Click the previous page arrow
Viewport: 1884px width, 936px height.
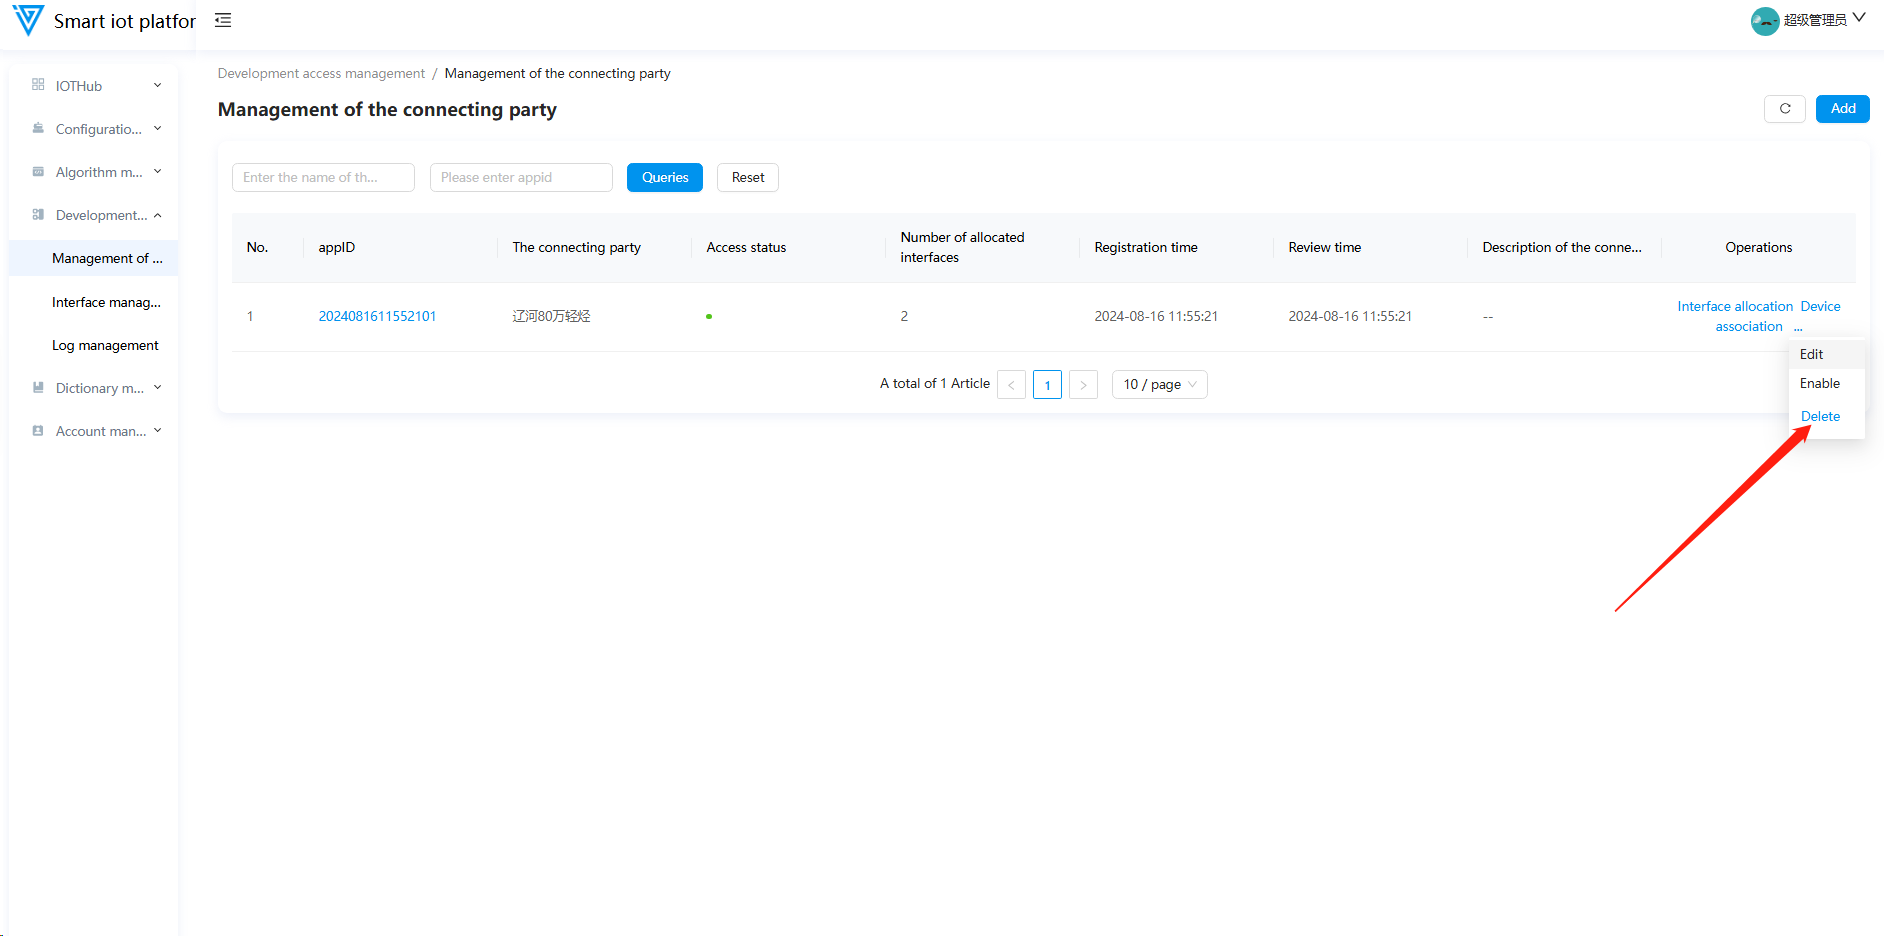[x=1011, y=385]
